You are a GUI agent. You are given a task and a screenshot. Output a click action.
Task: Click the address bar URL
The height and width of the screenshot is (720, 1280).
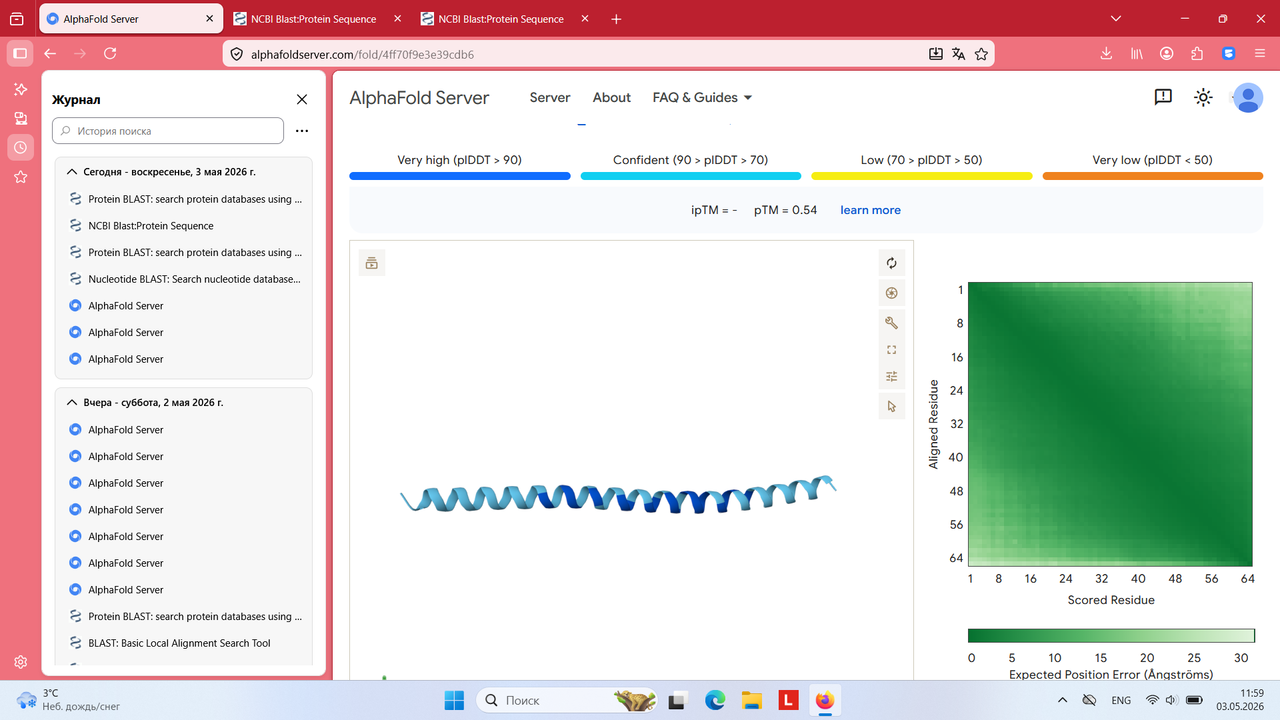(362, 54)
